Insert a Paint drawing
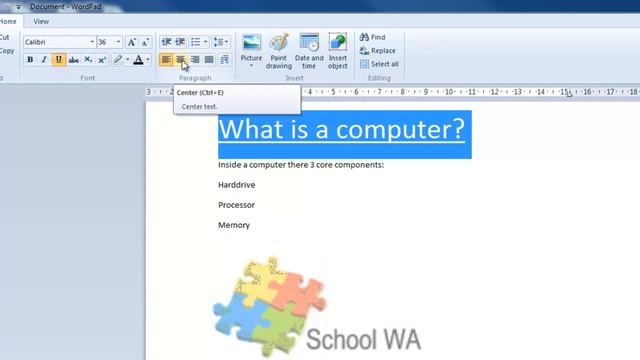 [279, 51]
